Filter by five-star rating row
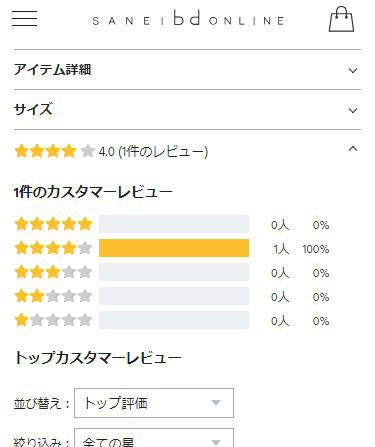The image size is (375, 447). [x=172, y=224]
